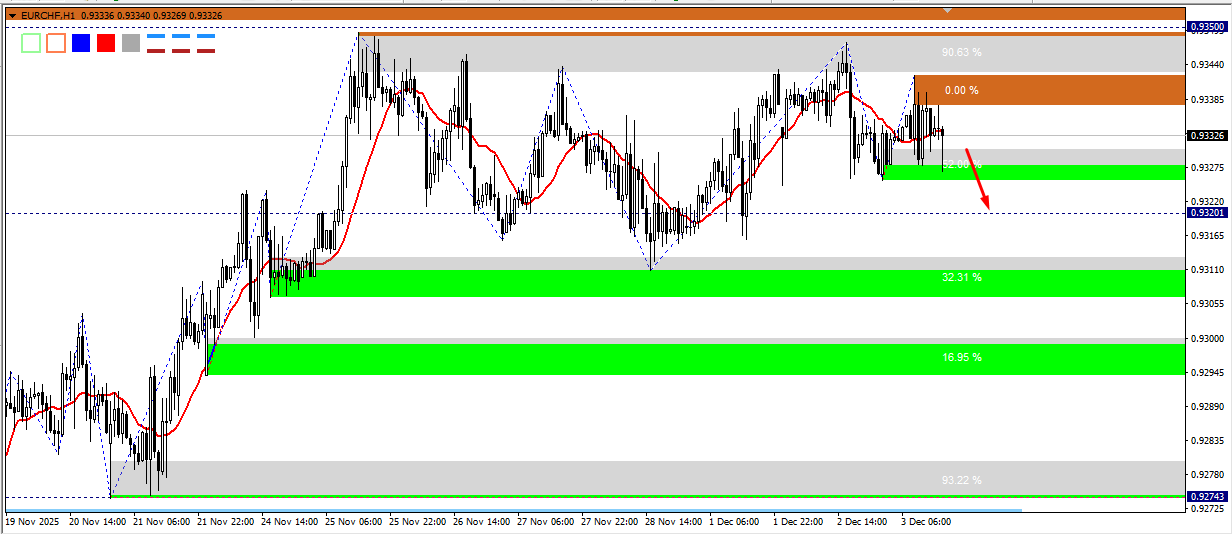Click the green outlined square indicator button
1232x534 pixels.
point(31,43)
